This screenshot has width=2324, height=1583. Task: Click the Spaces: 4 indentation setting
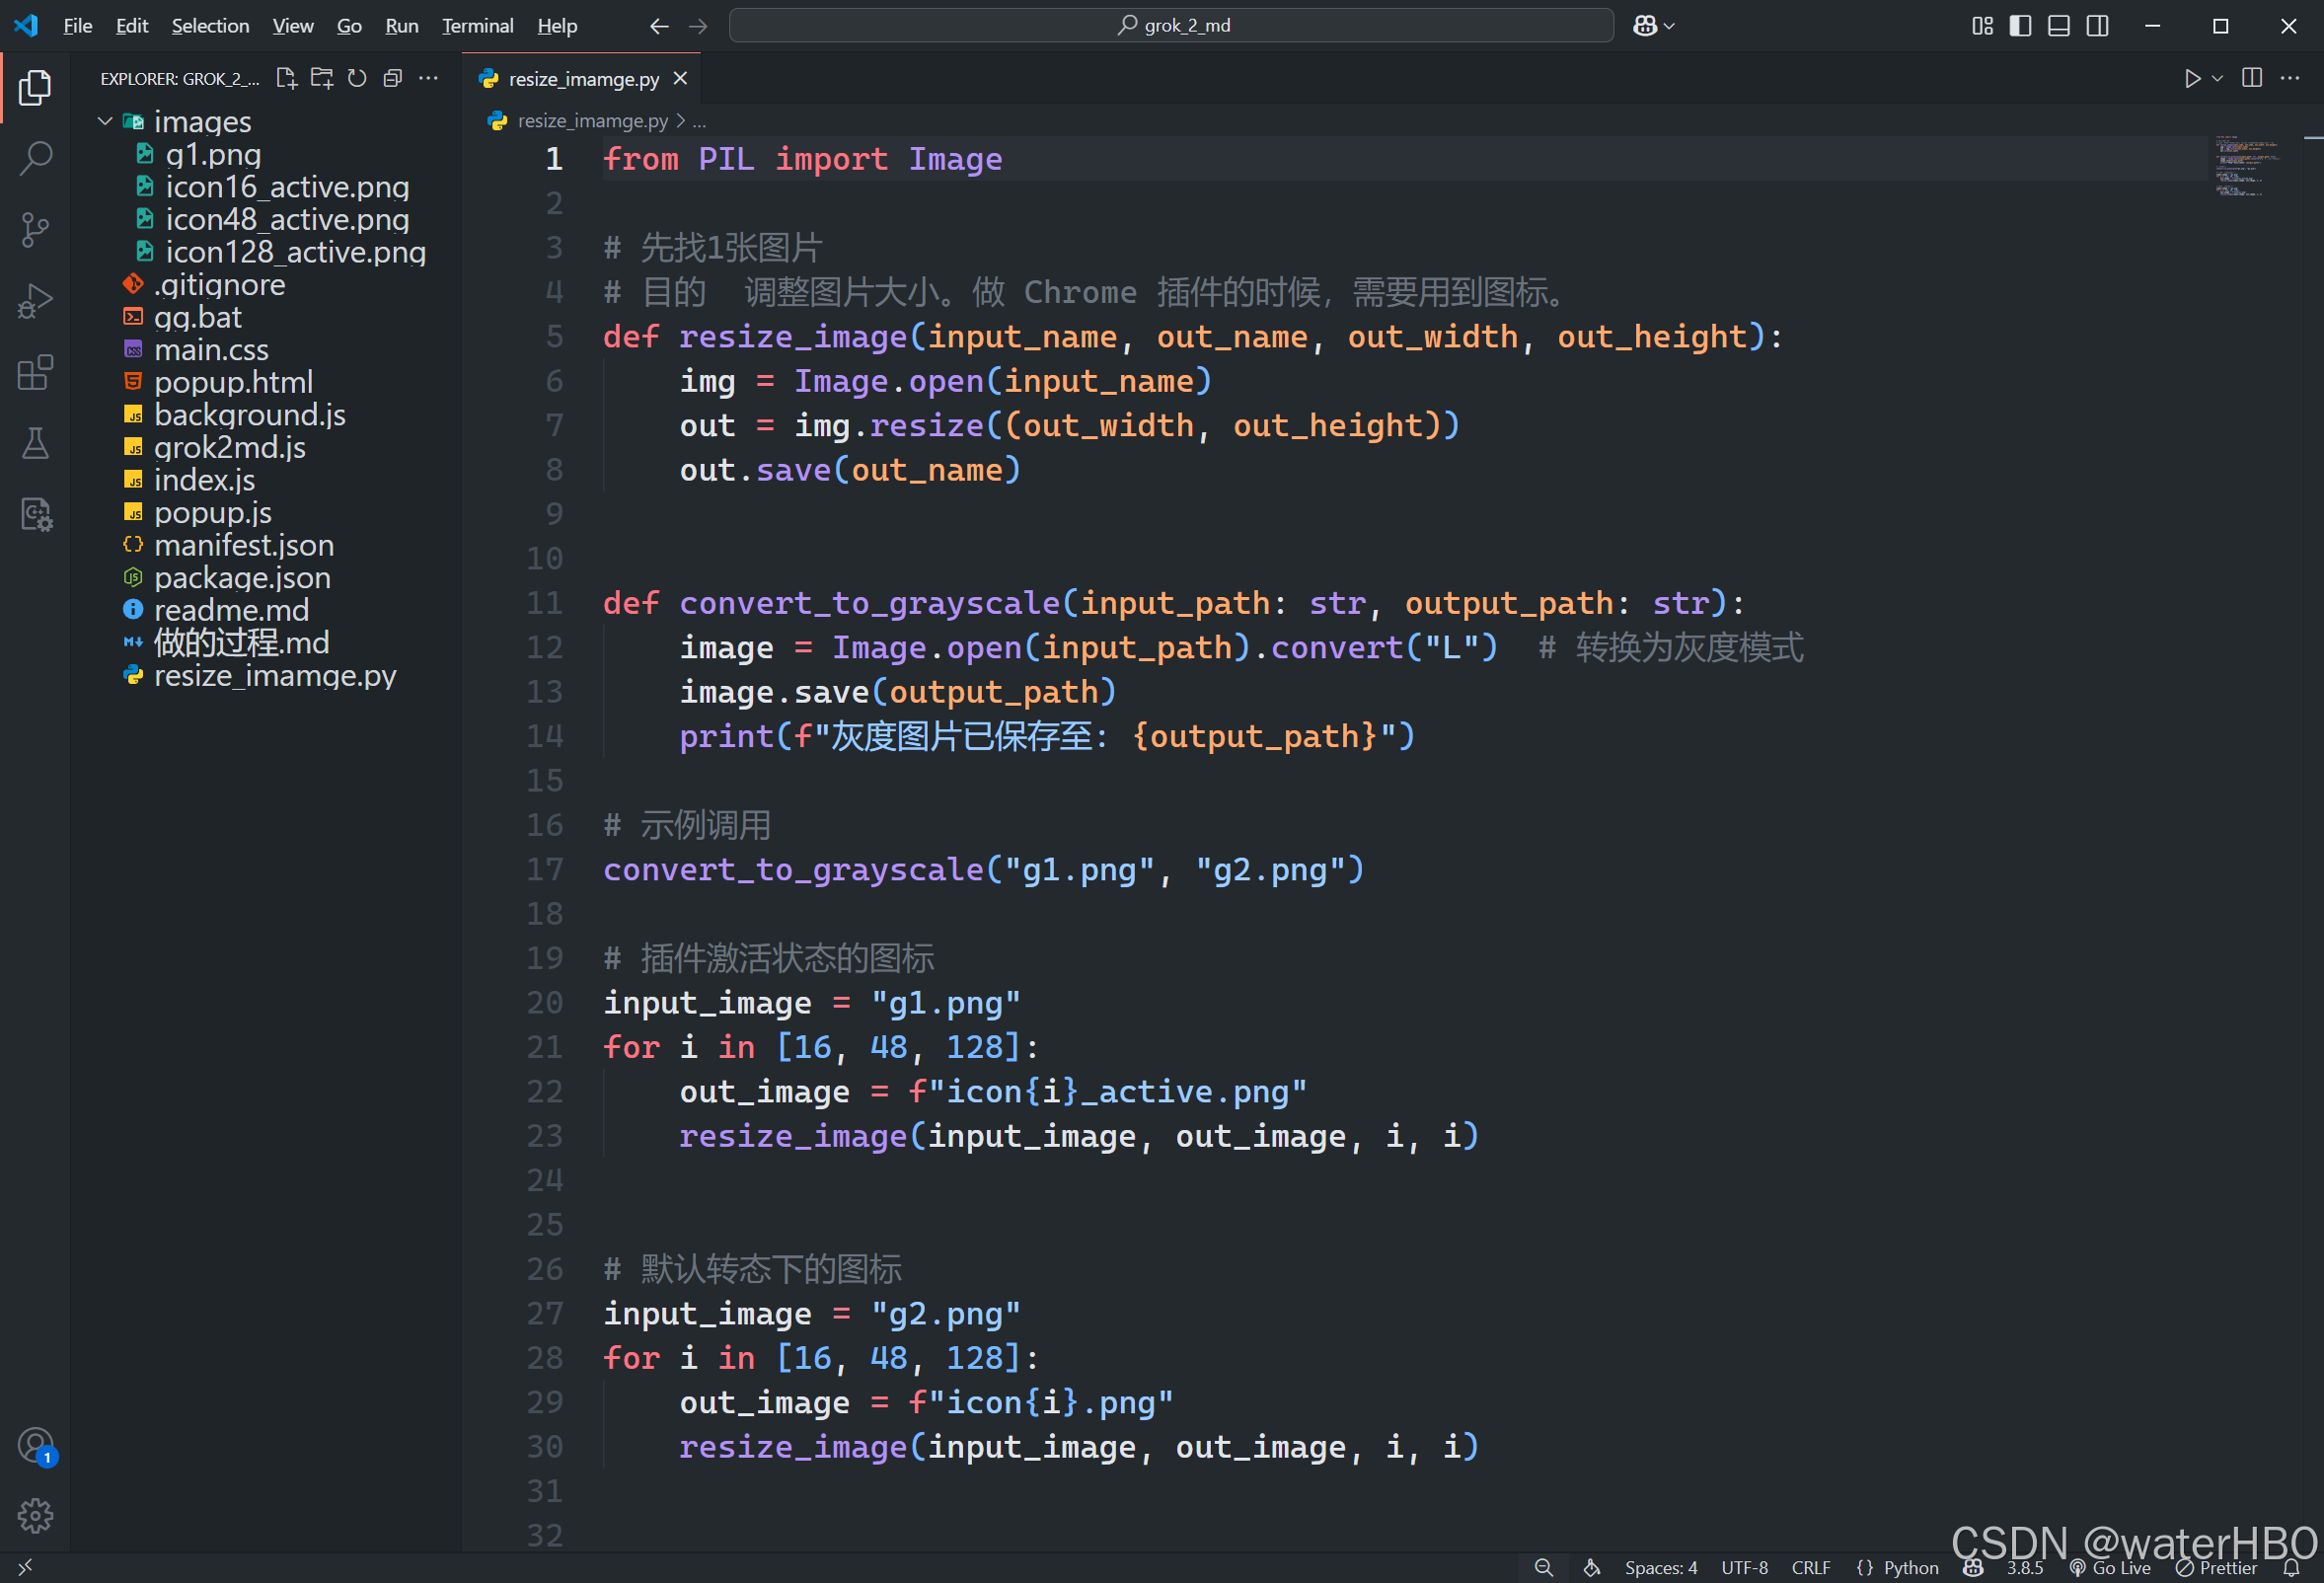coord(1660,1567)
